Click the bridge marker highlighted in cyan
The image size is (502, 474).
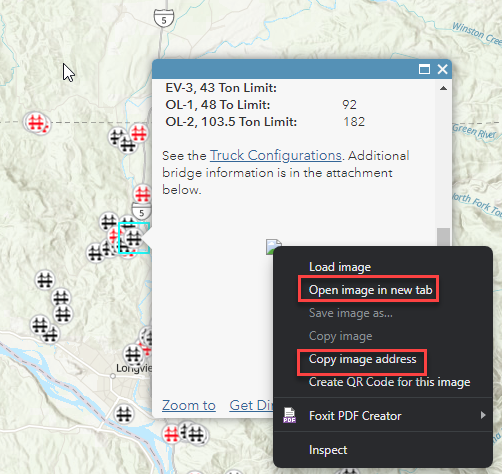(134, 238)
